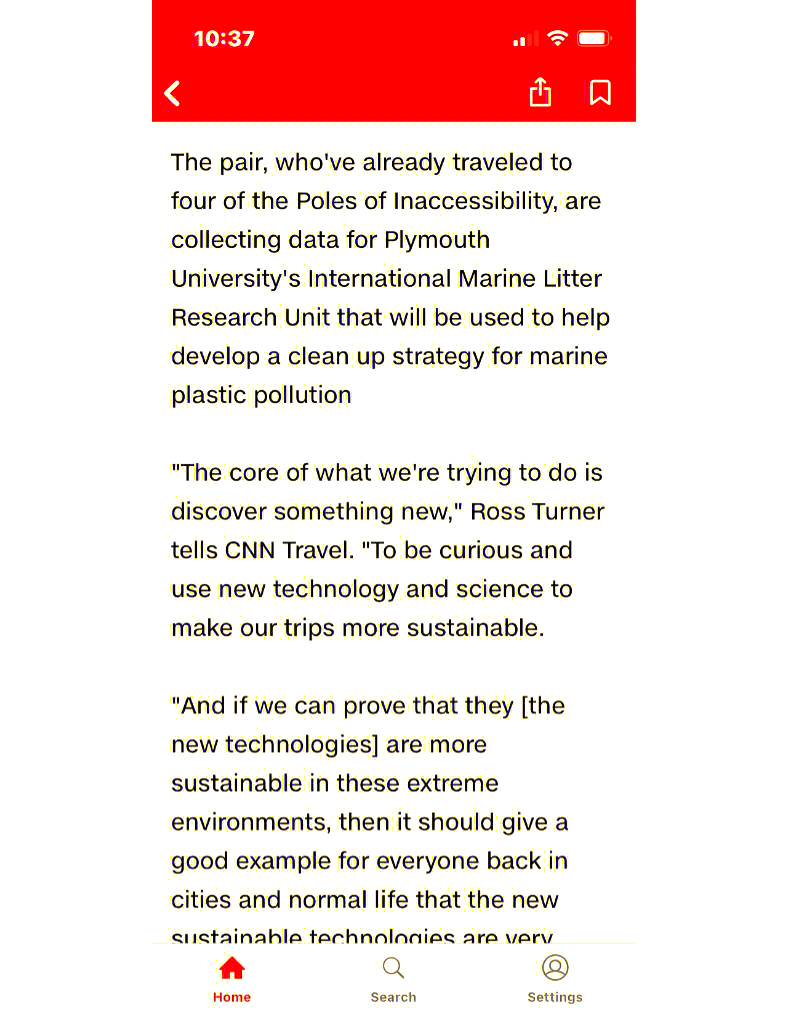Viewport: 788px width, 1021px height.
Task: Bookmark this article
Action: 600,92
